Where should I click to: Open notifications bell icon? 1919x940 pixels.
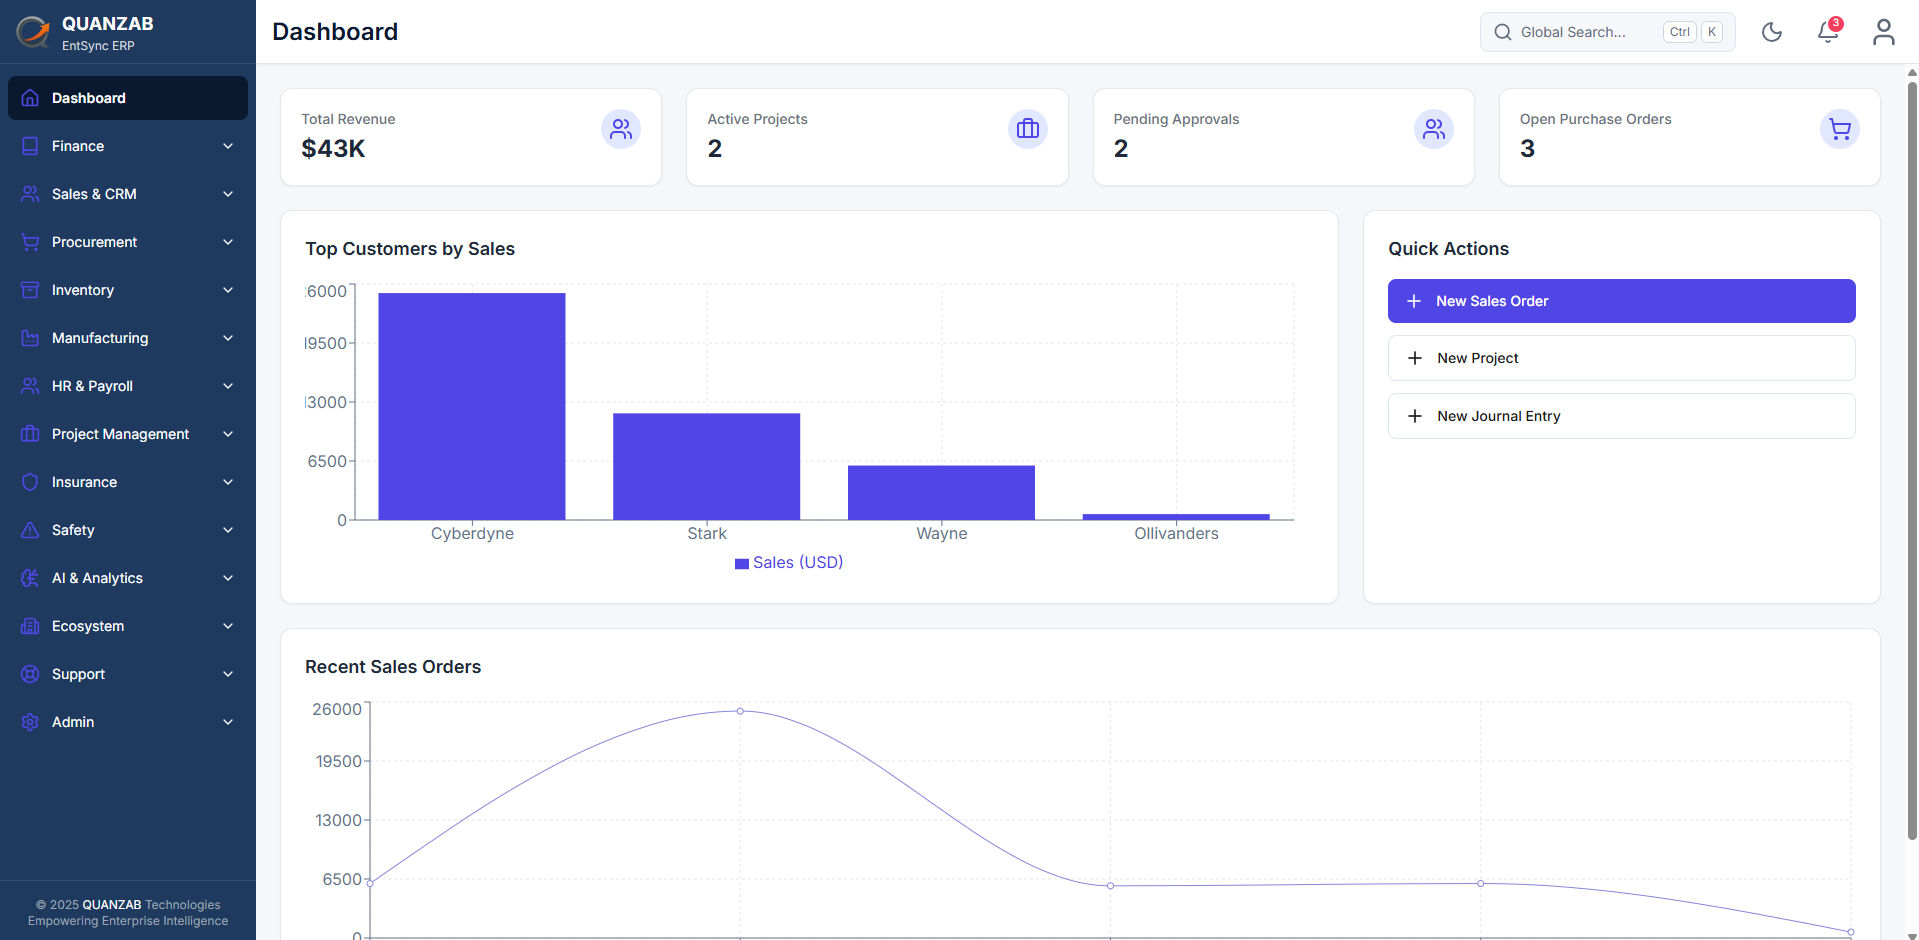[x=1828, y=32]
